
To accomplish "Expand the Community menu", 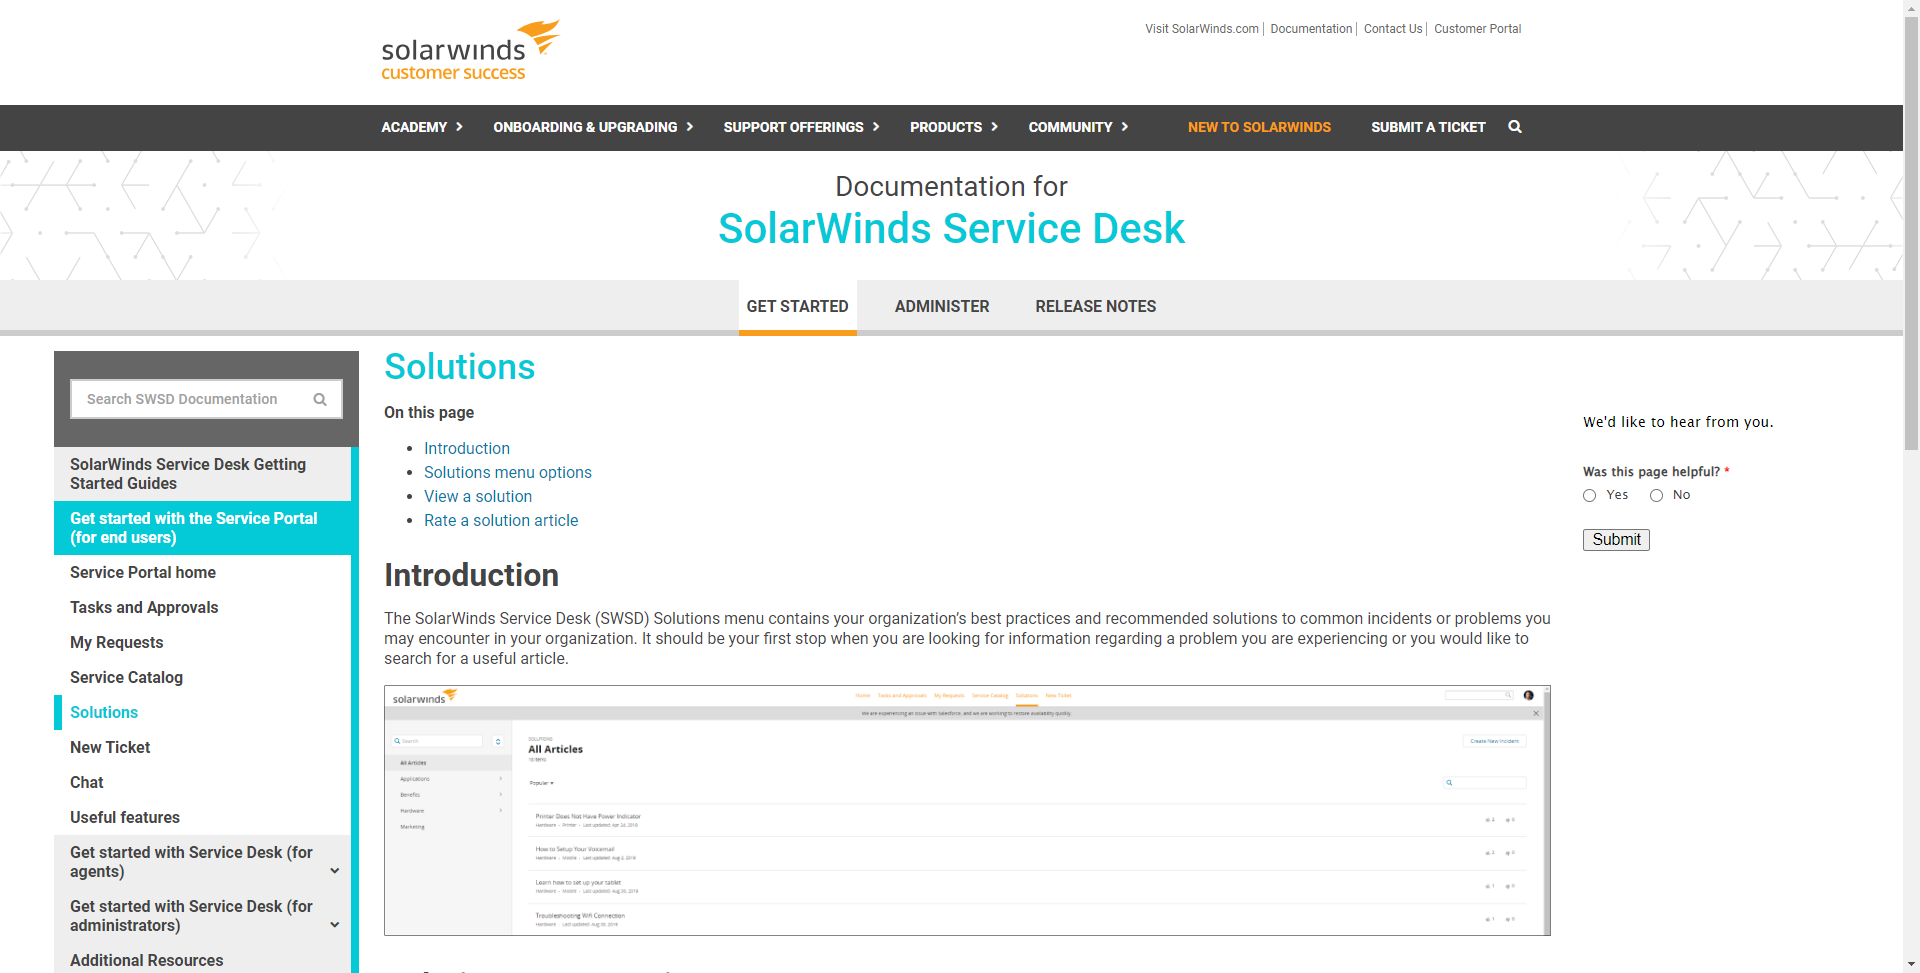I will tap(1078, 127).
